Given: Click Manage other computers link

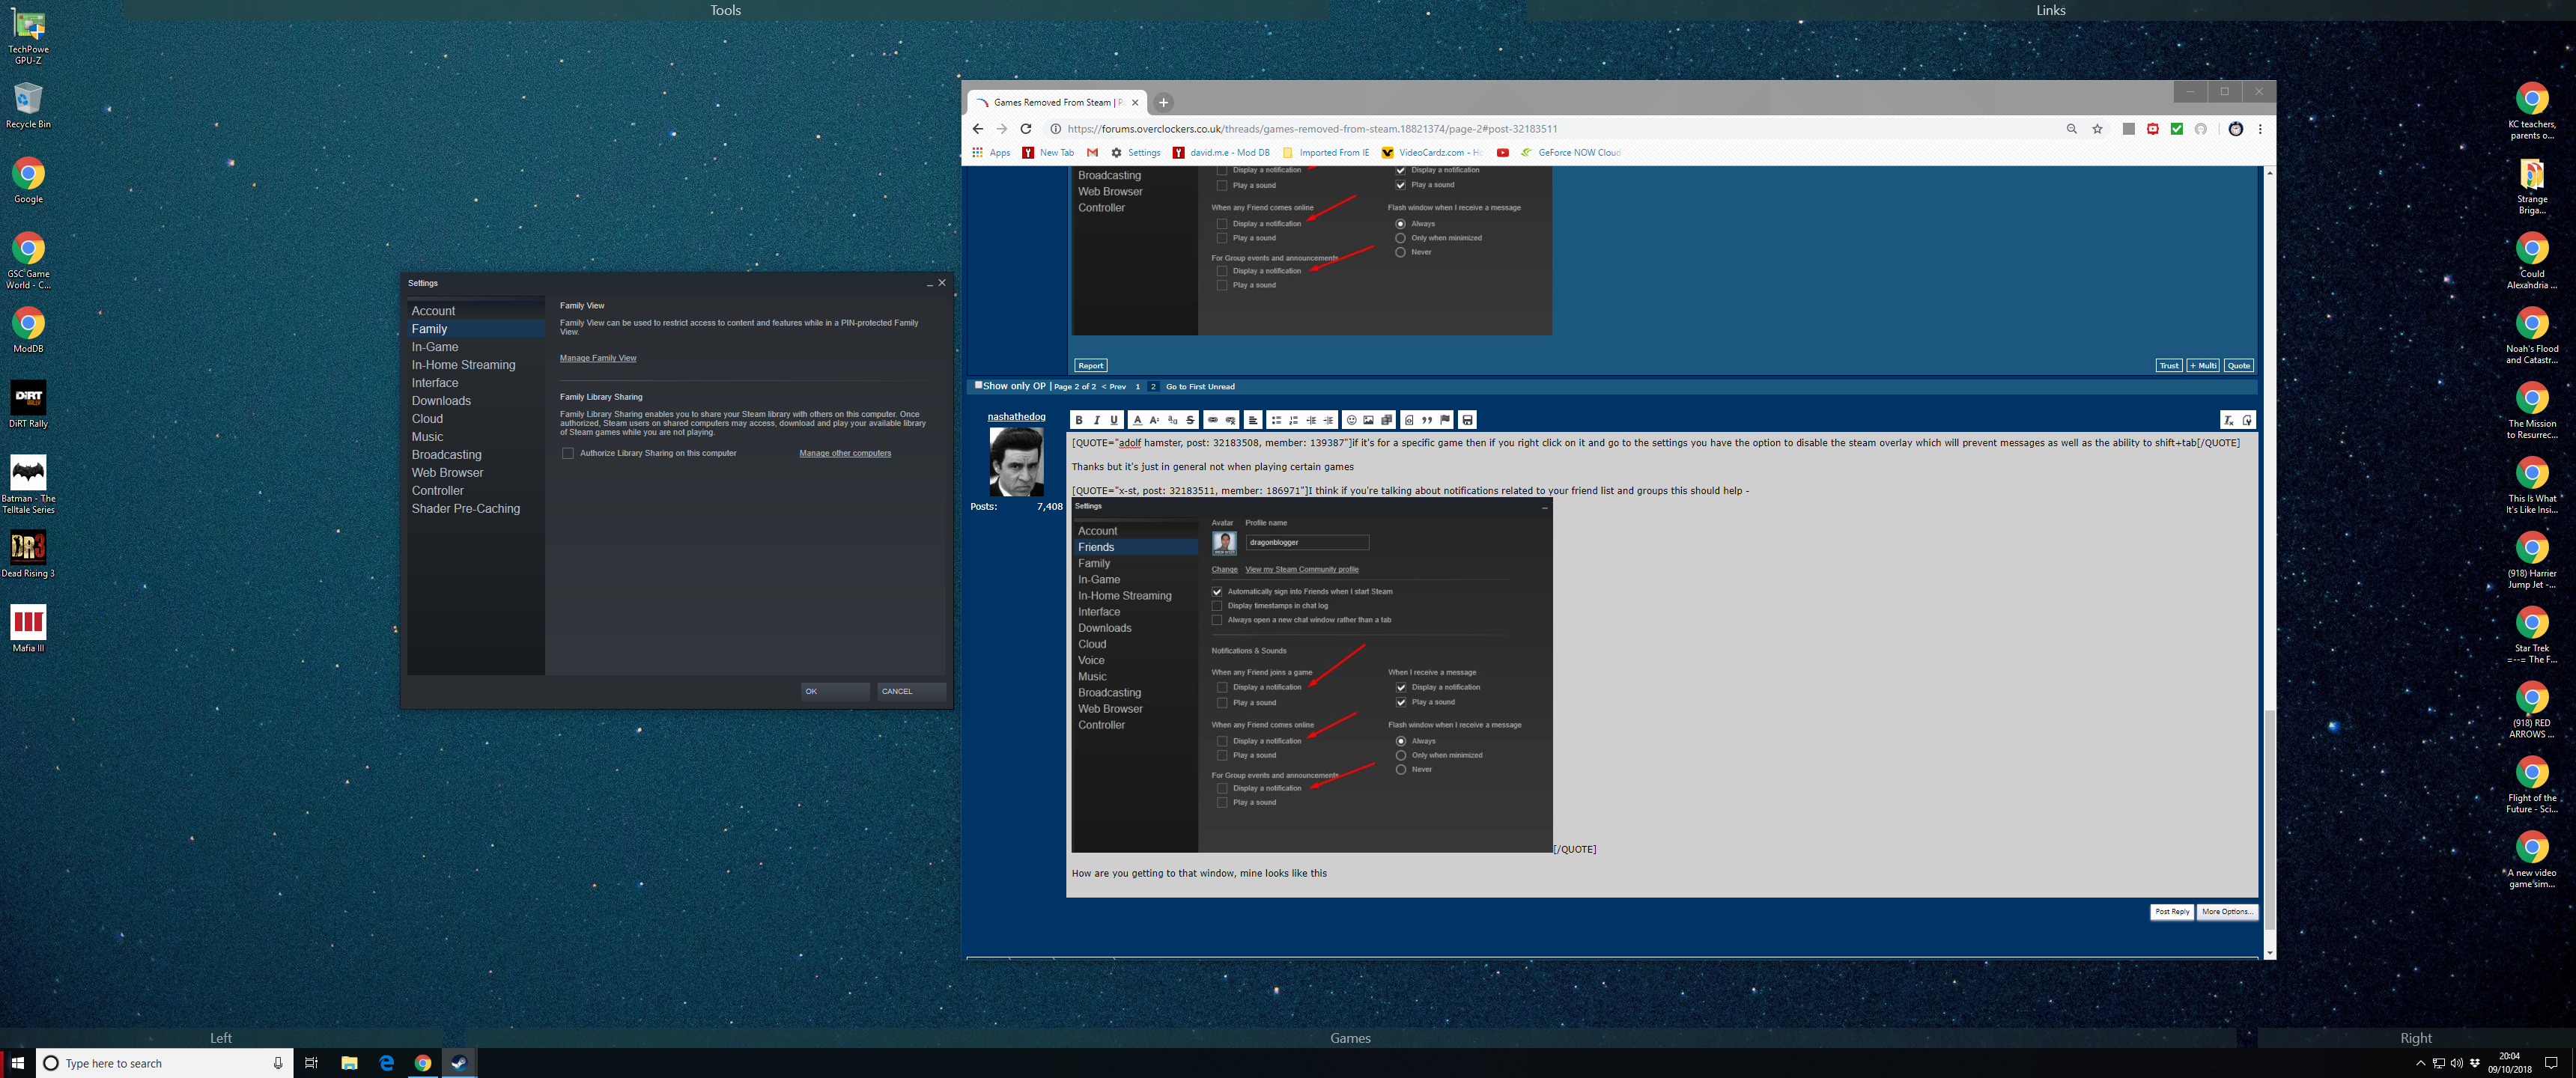Looking at the screenshot, I should pyautogui.click(x=845, y=453).
